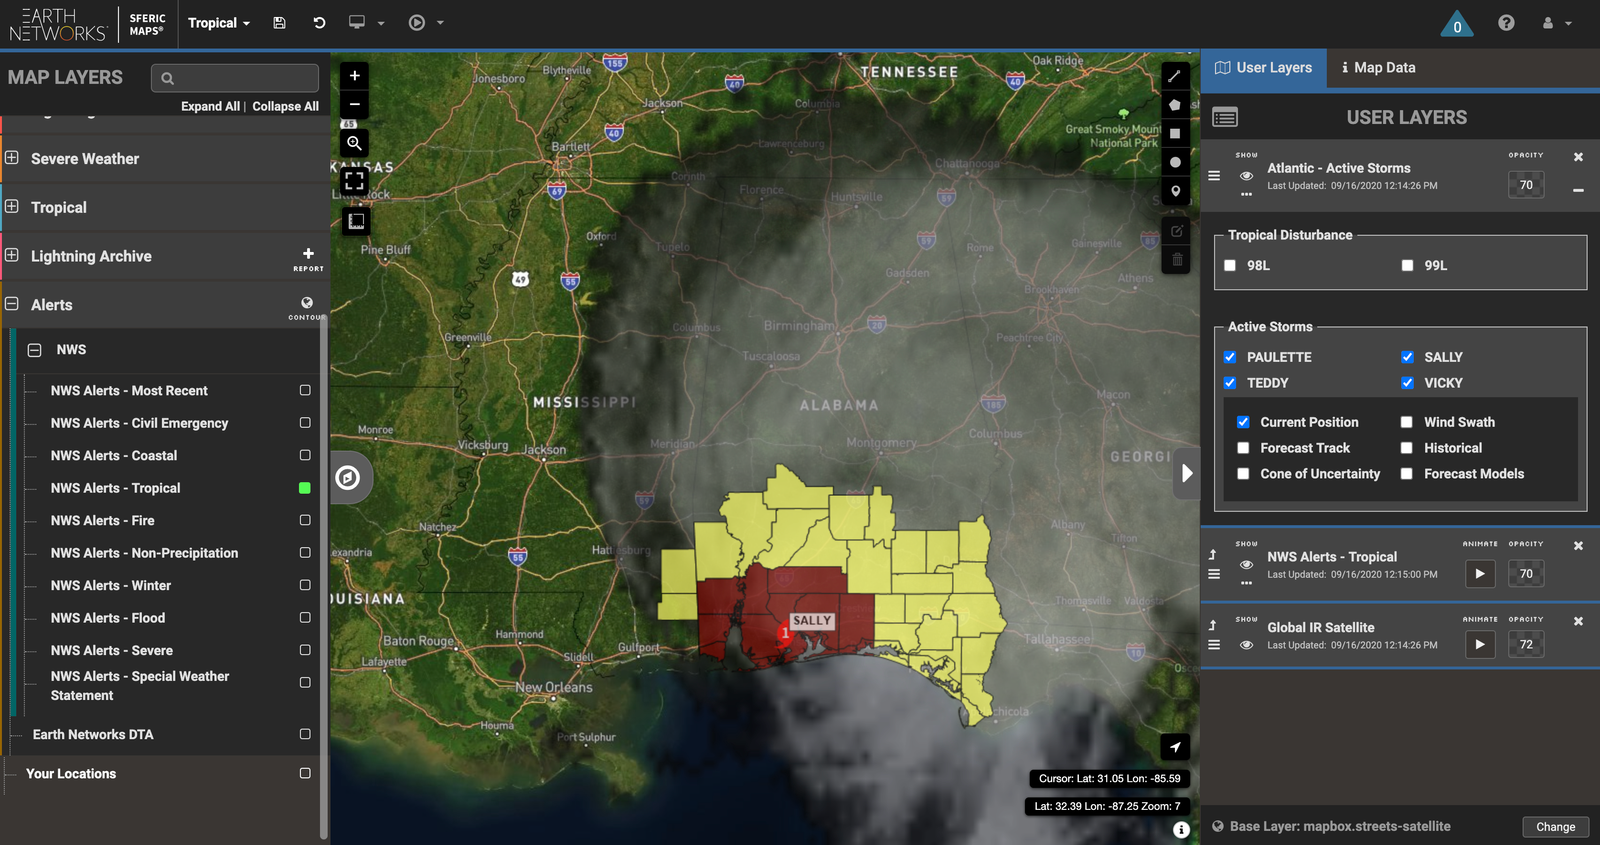Enable the Wind Swath checkbox
The image size is (1600, 845).
tap(1406, 422)
